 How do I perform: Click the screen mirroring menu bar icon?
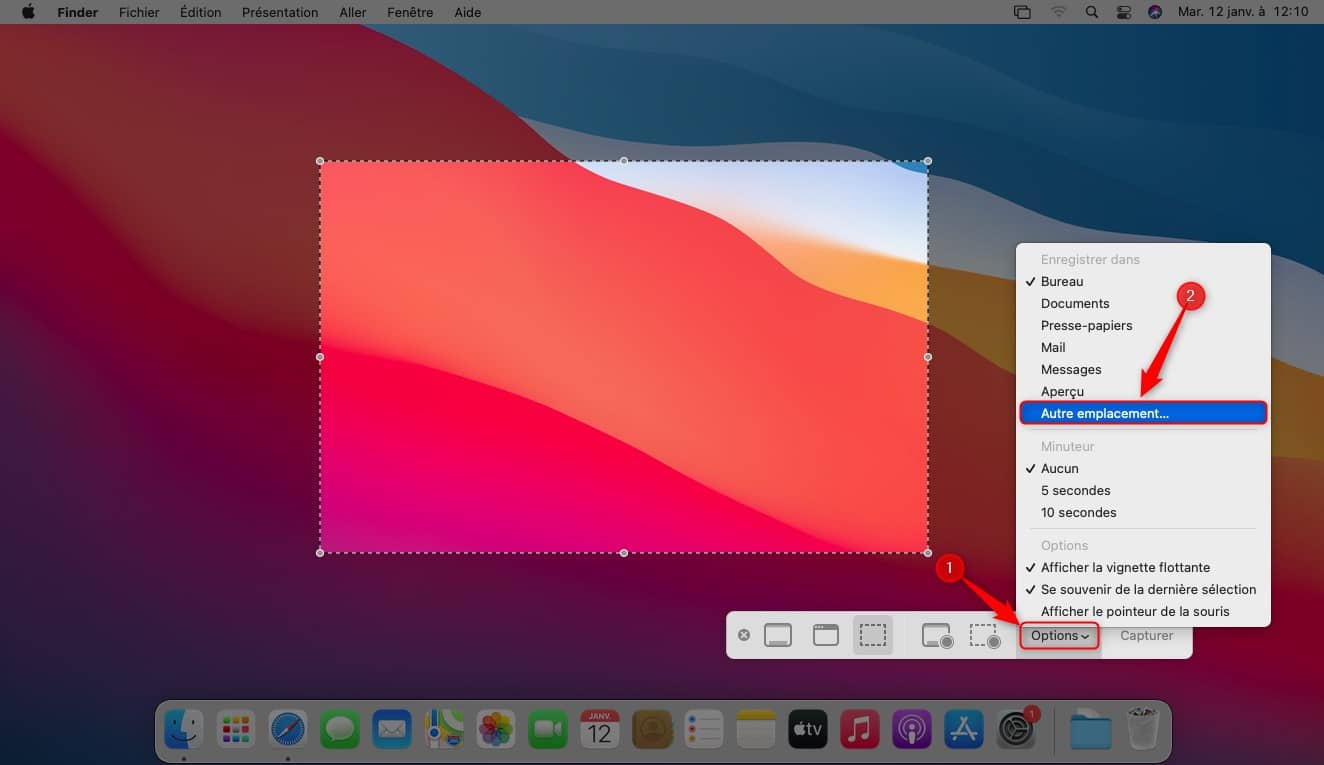(1022, 12)
